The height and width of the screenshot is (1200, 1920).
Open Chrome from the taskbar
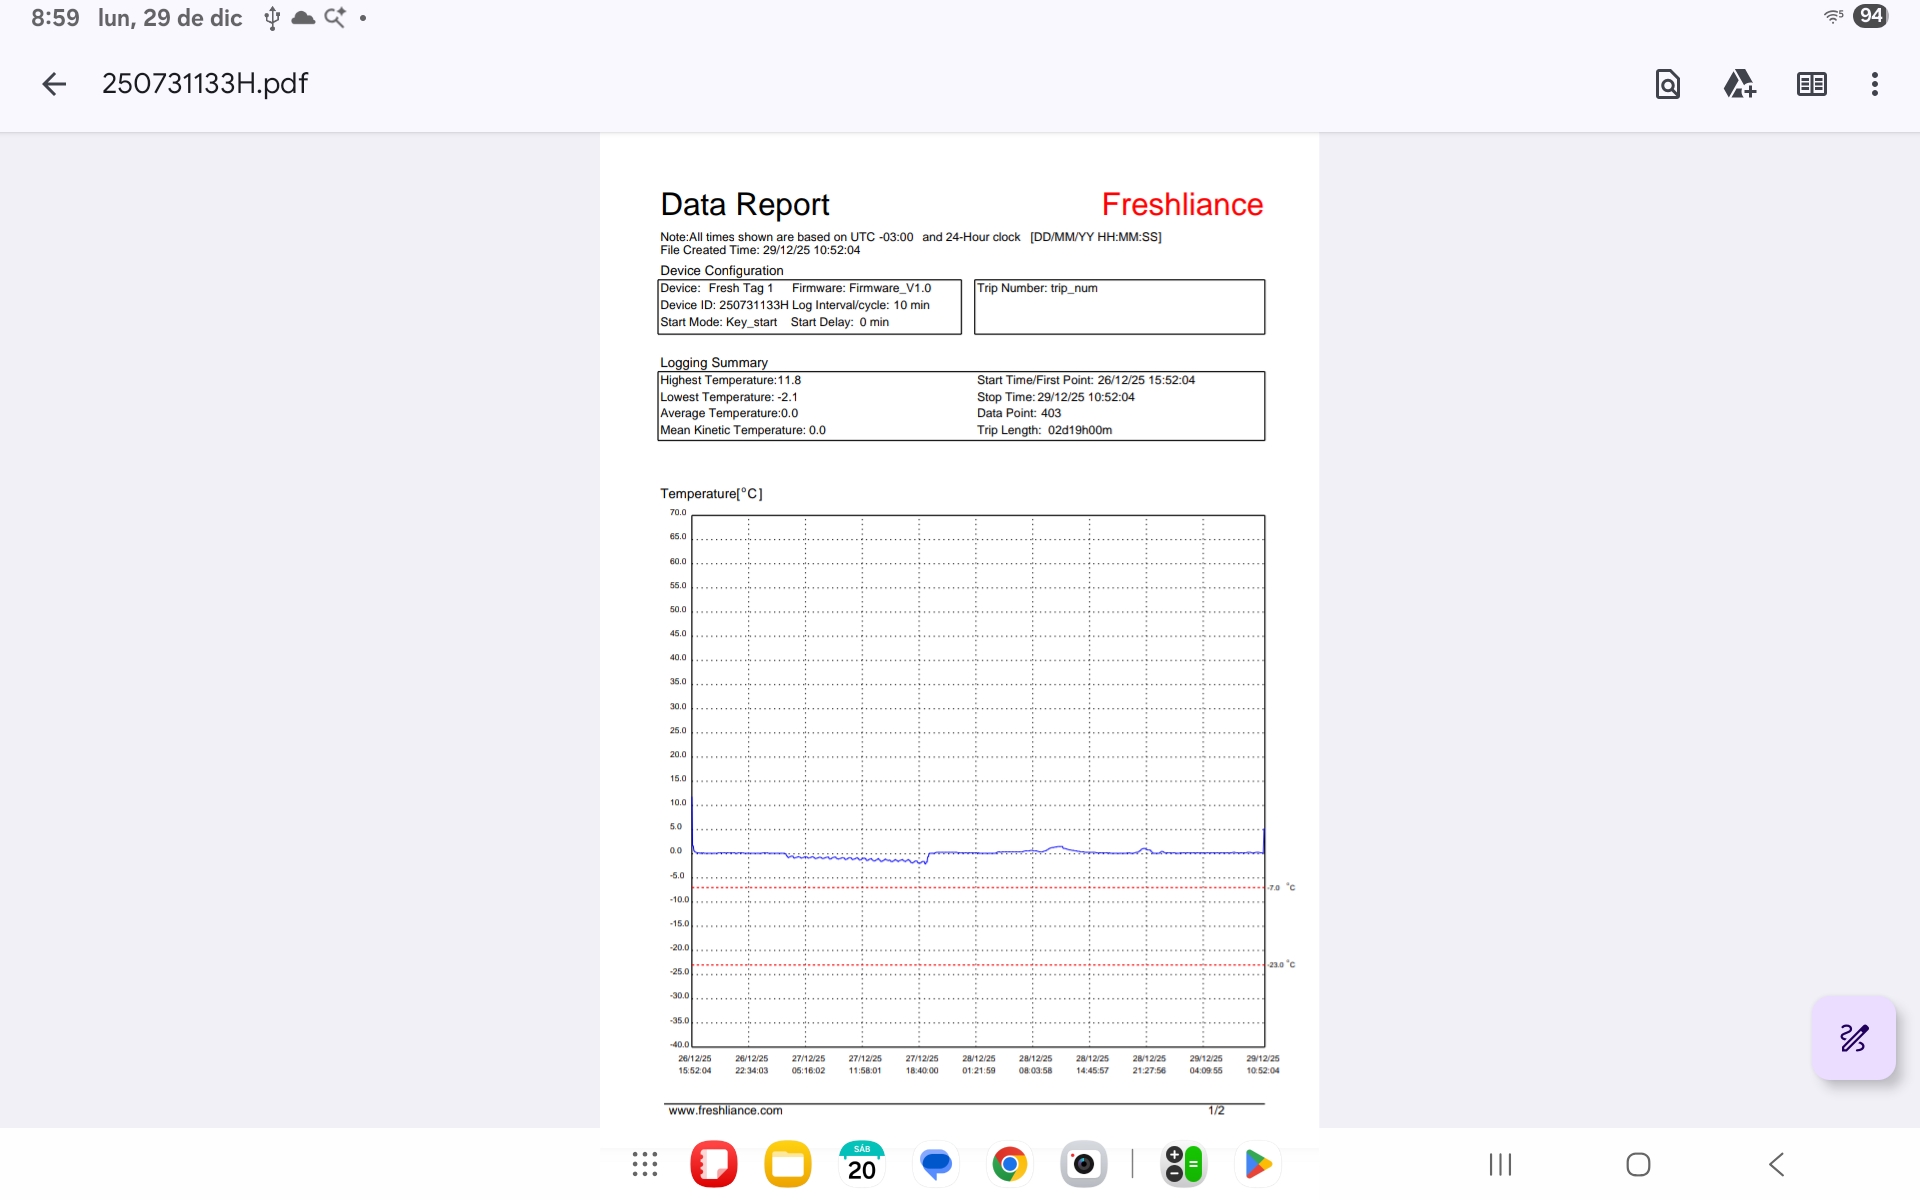(x=1010, y=1164)
